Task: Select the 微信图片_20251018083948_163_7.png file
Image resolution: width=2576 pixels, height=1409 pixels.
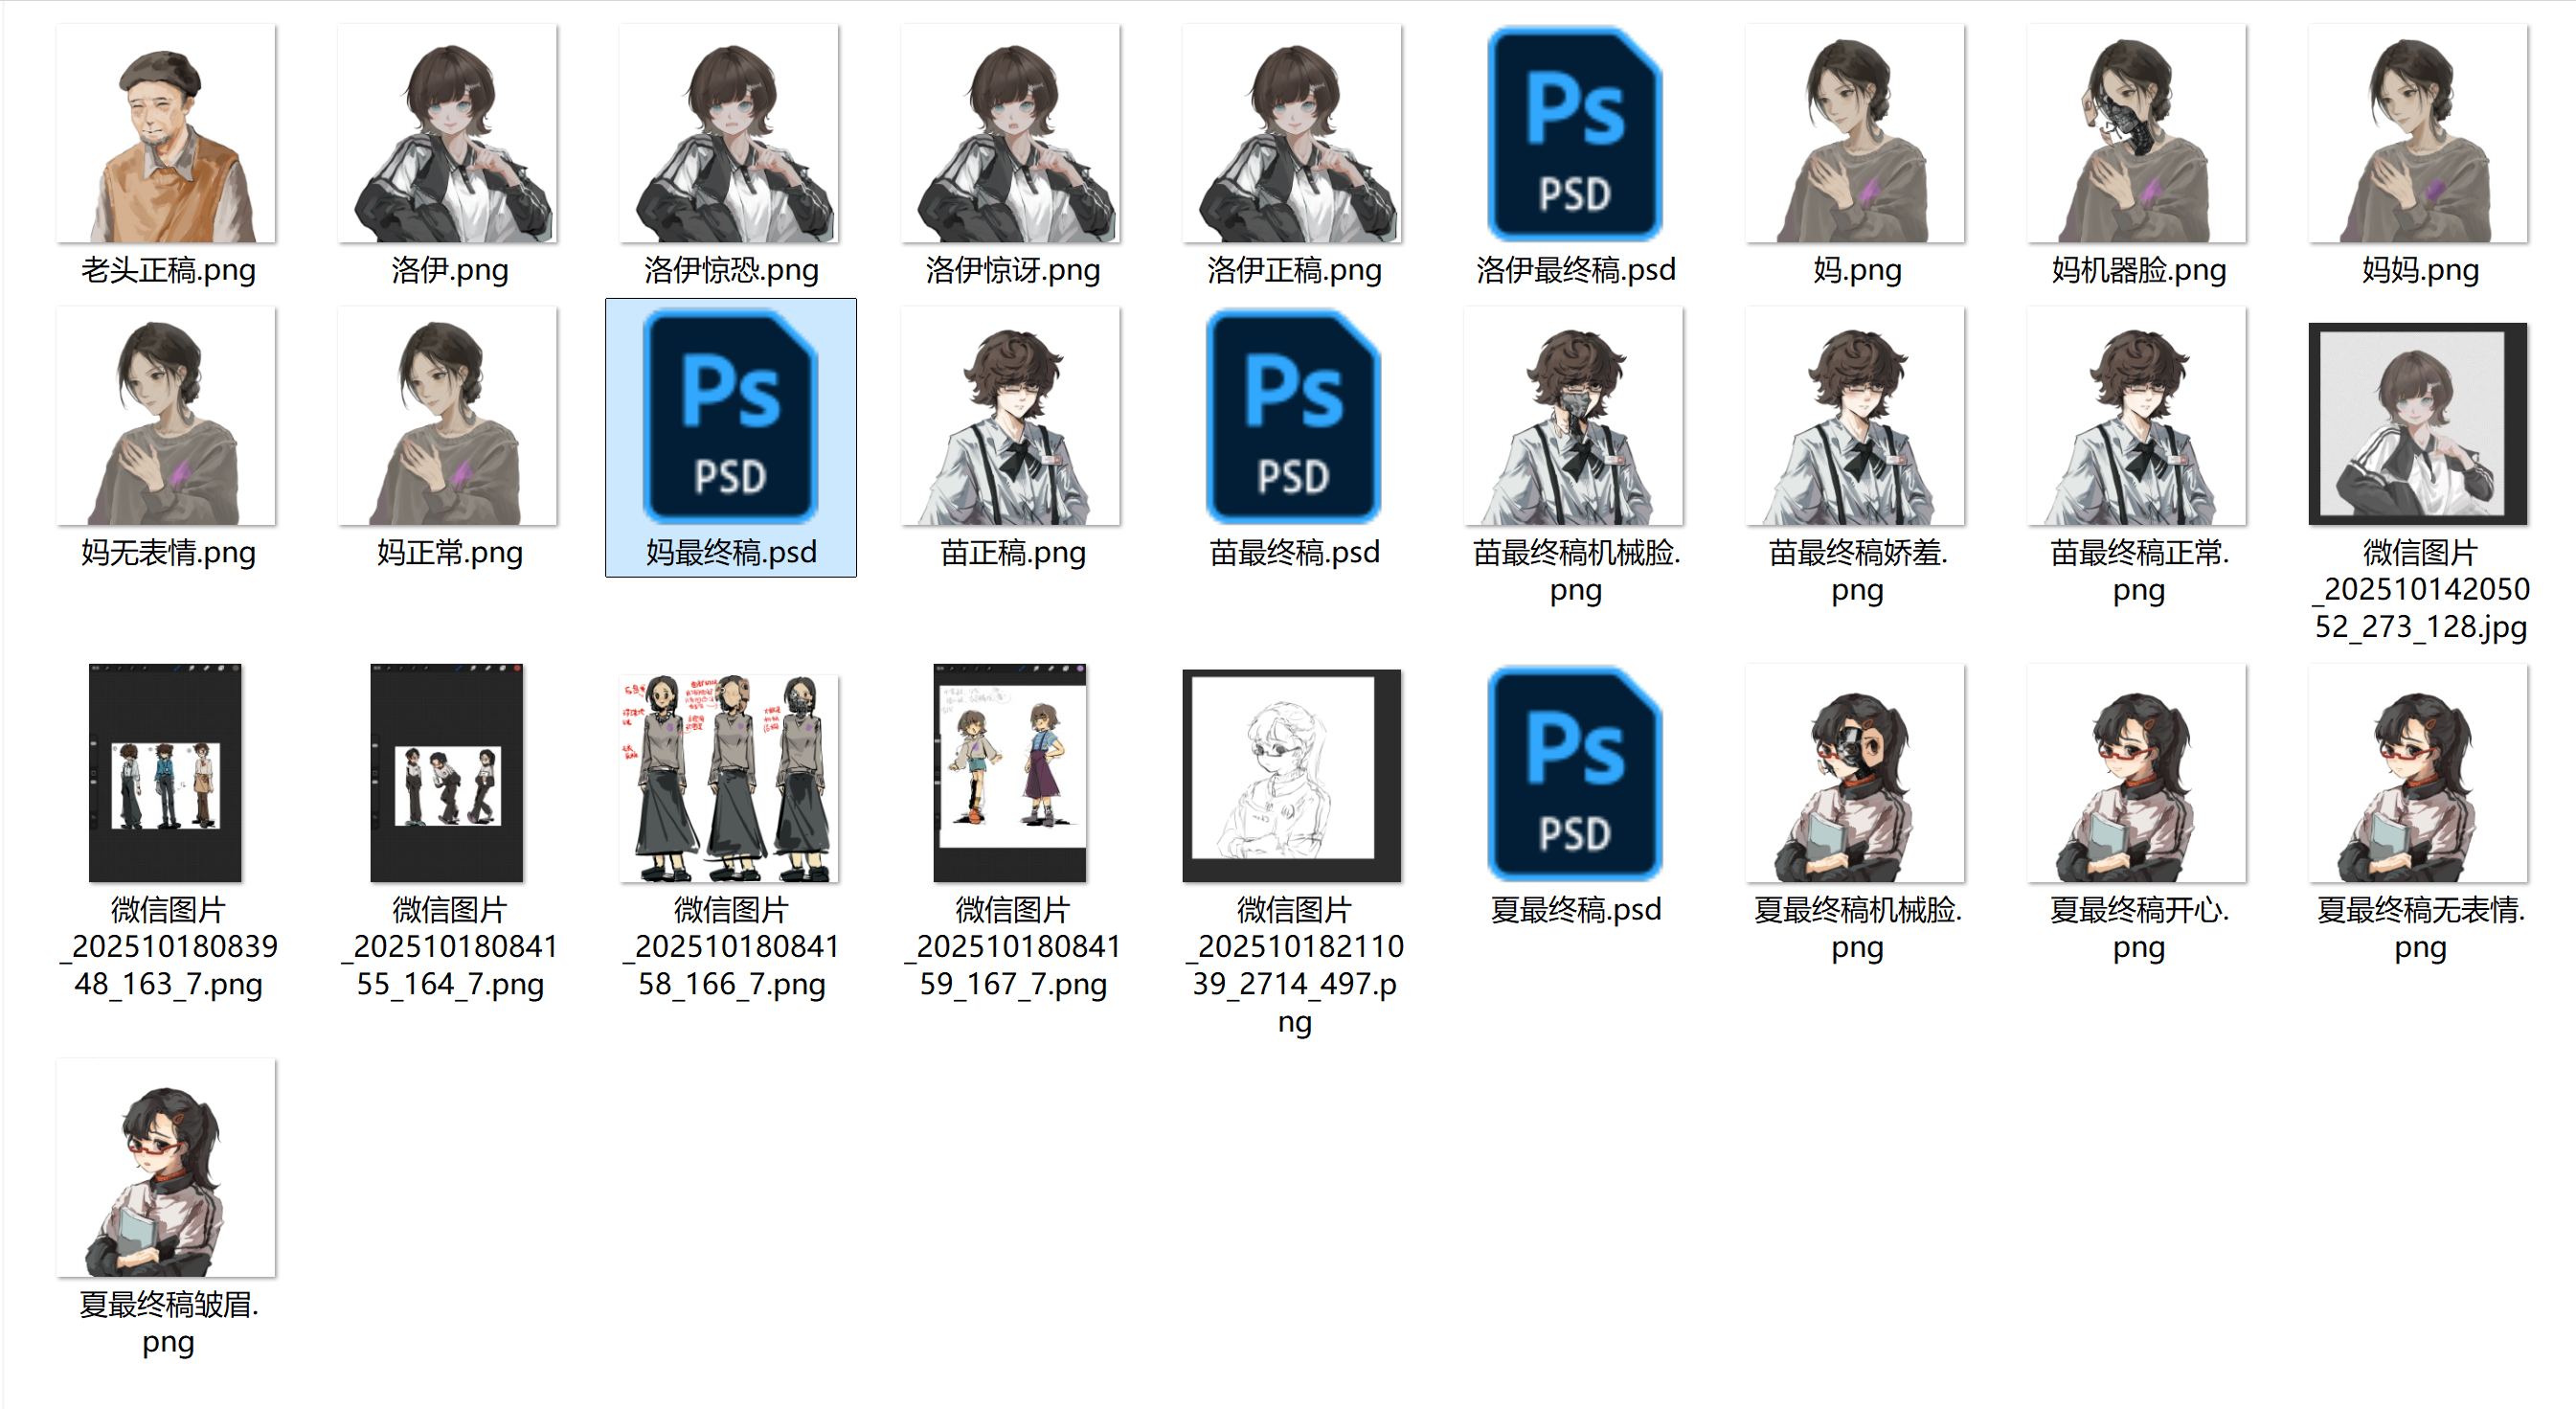Action: point(166,774)
